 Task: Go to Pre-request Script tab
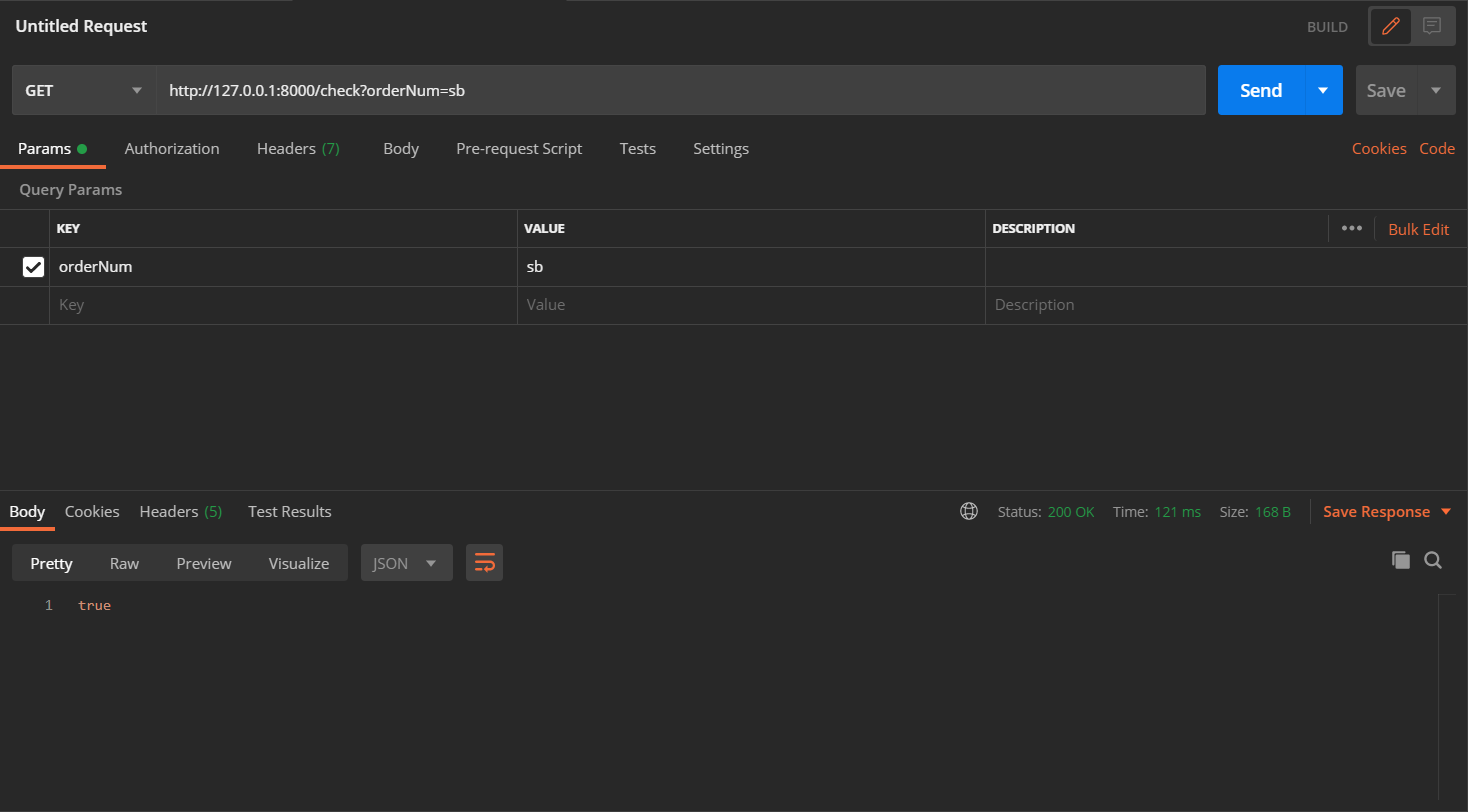click(x=519, y=148)
